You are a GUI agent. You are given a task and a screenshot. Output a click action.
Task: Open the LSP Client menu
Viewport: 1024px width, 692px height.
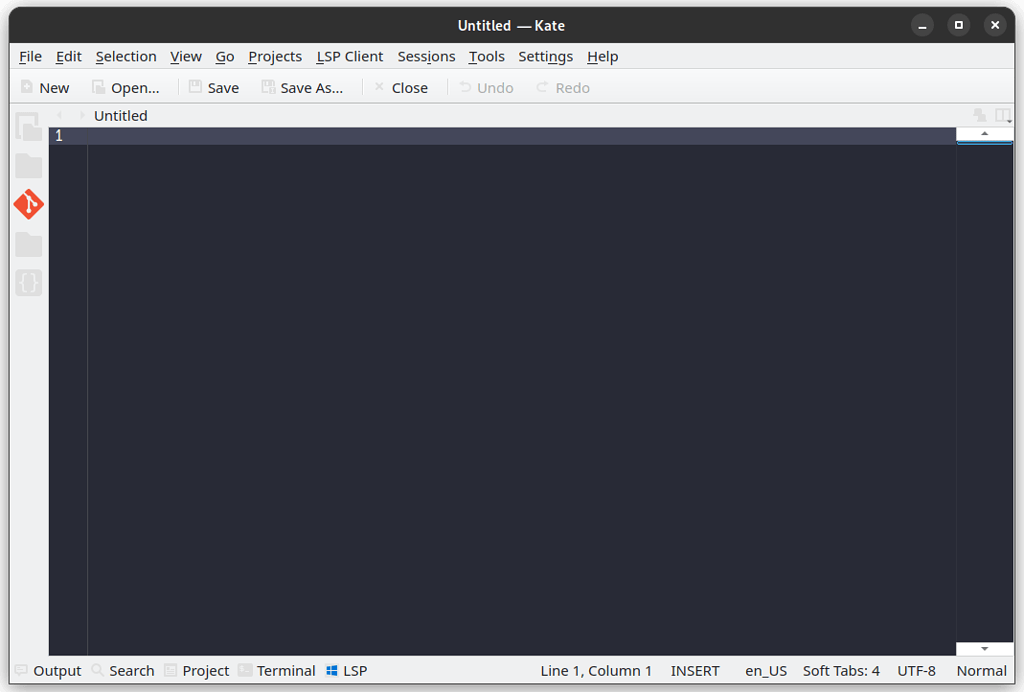[349, 57]
